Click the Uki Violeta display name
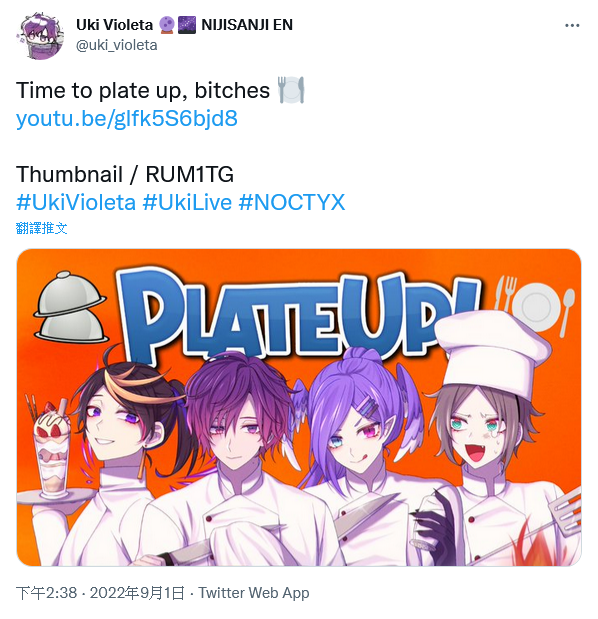The image size is (598, 619). [114, 25]
